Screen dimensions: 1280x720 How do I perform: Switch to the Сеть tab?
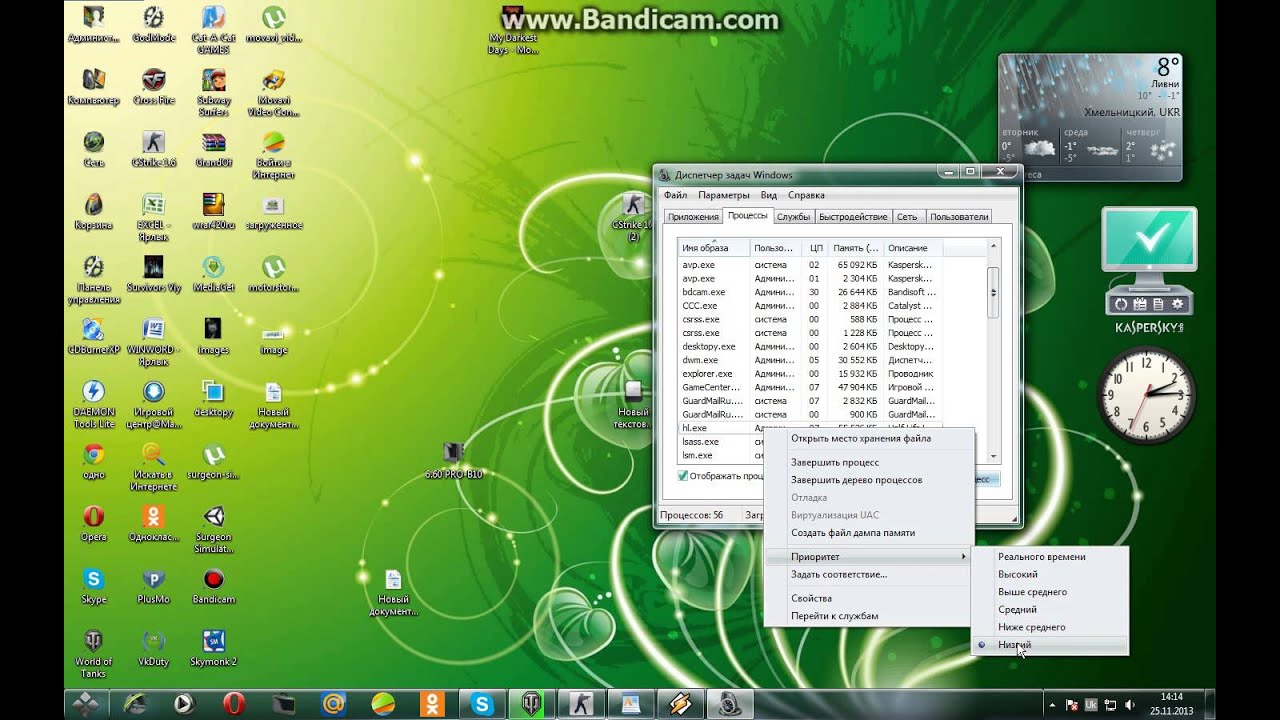[x=907, y=217]
